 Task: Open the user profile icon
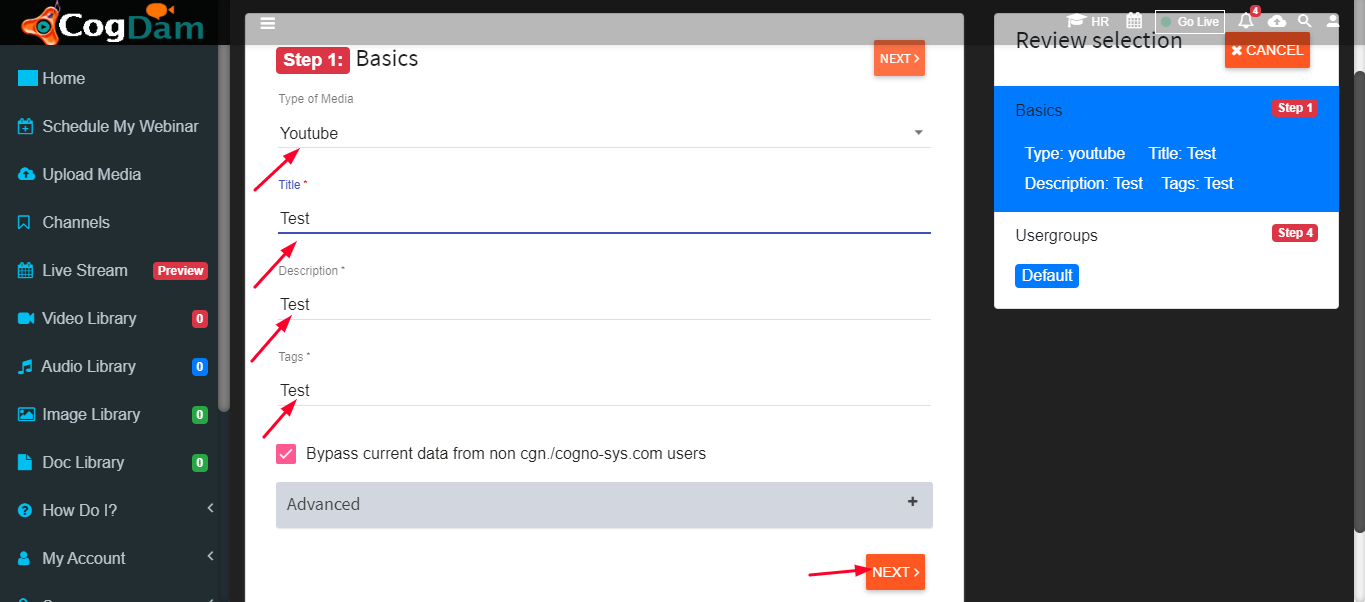1333,21
